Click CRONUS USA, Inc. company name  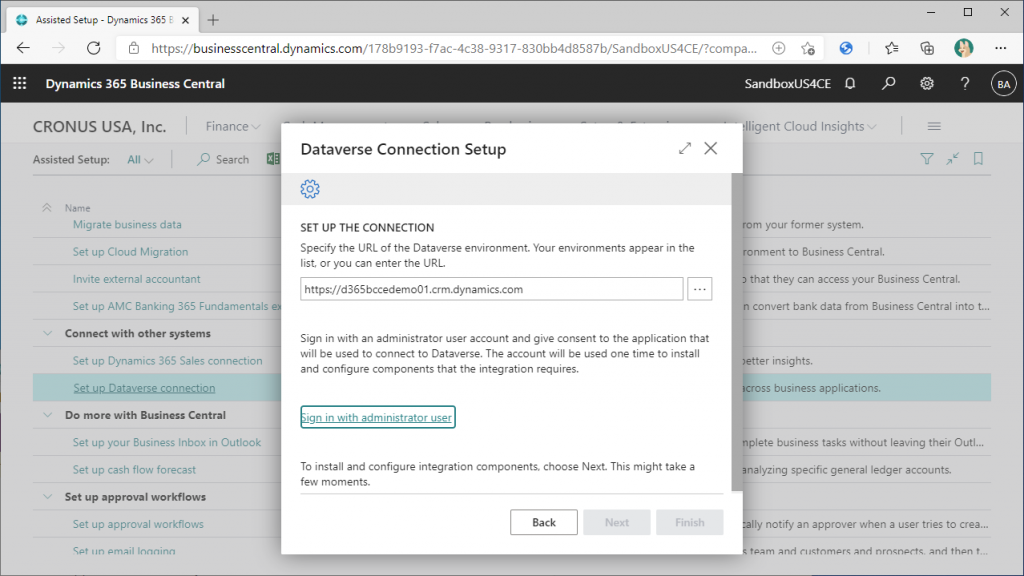99,127
